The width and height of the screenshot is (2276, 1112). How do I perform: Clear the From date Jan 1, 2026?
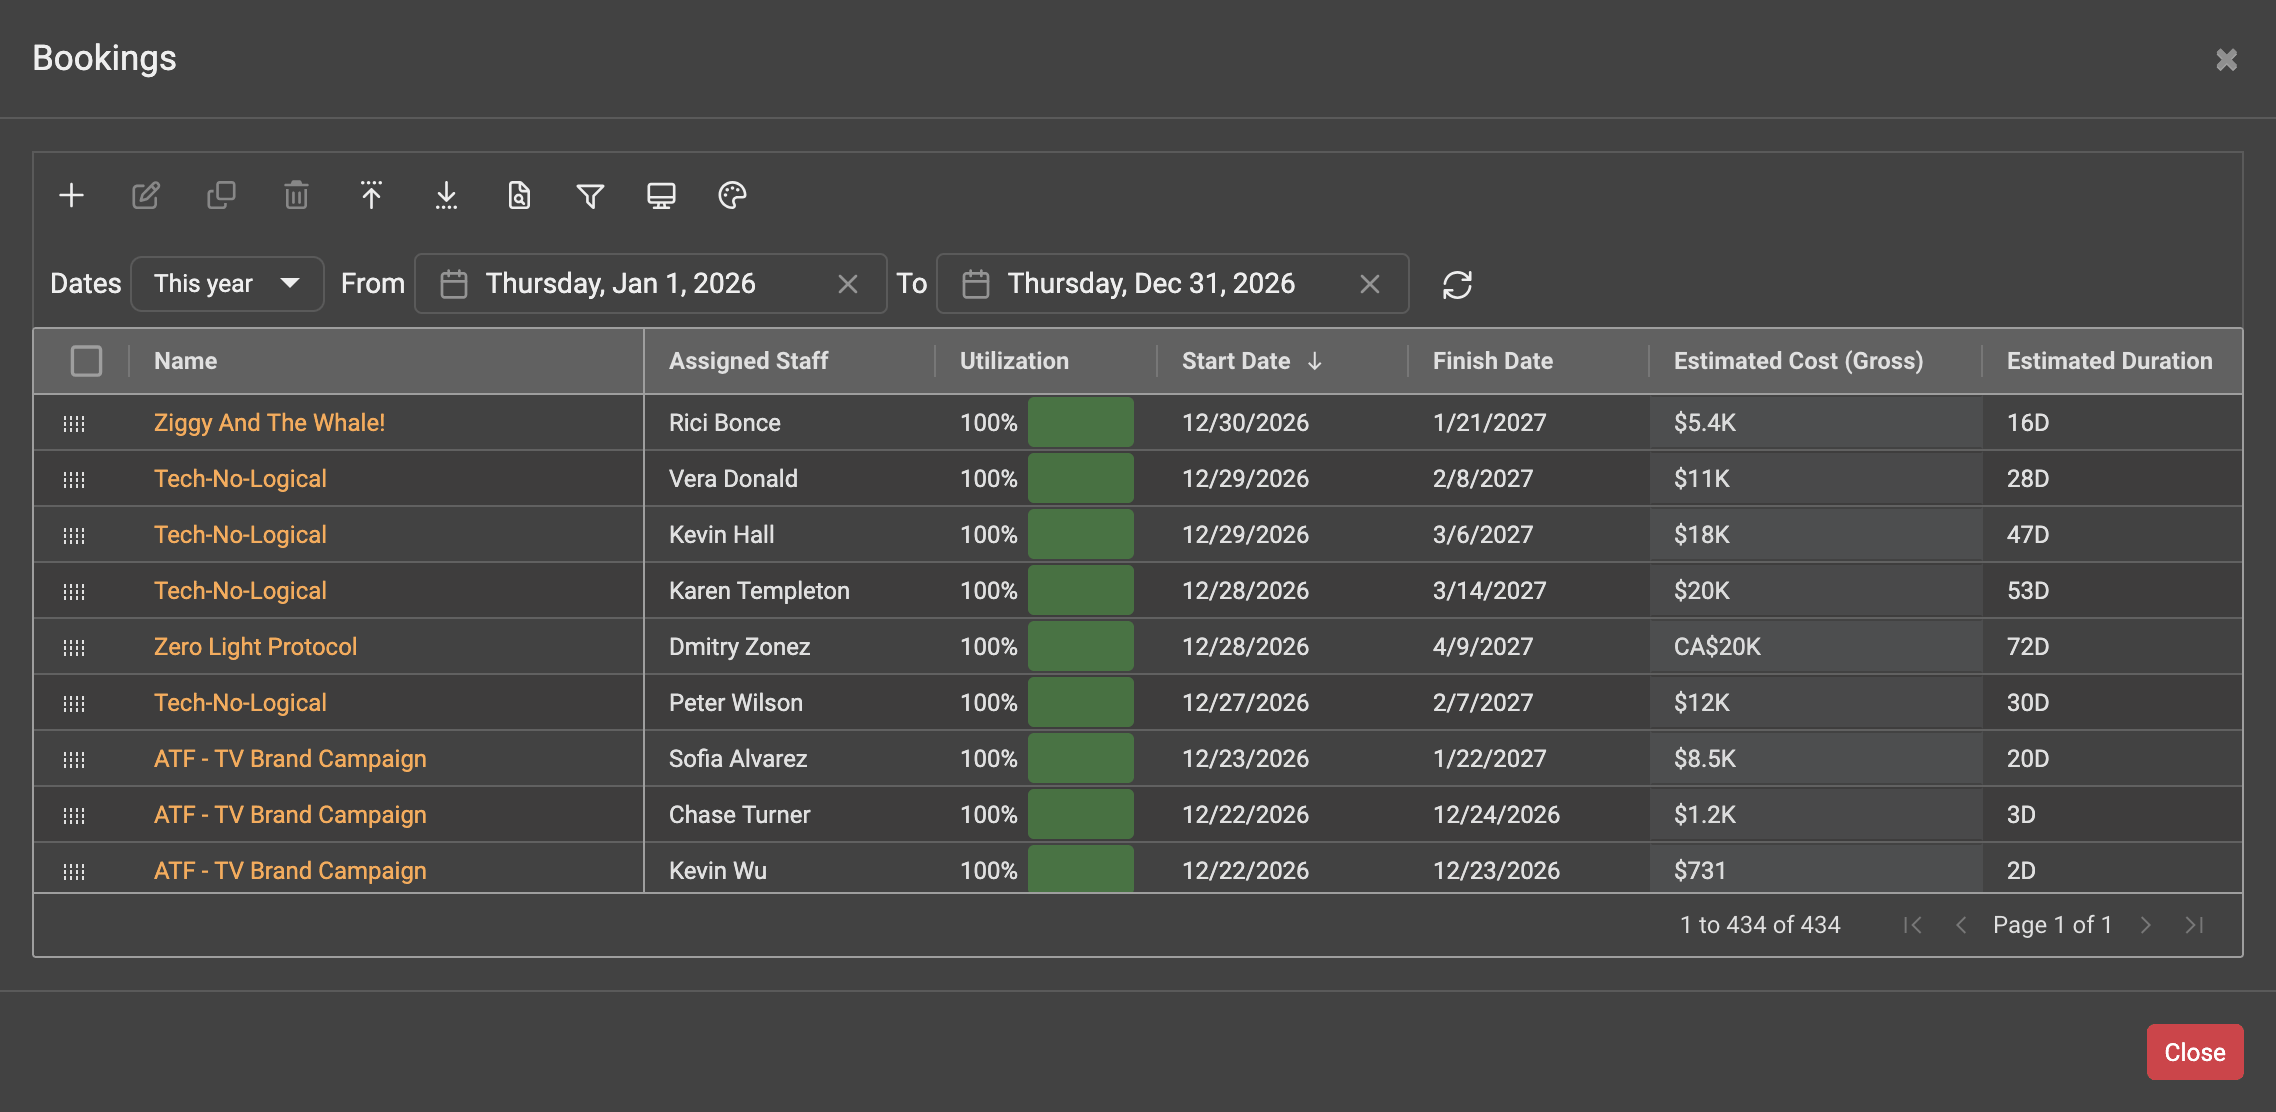pos(848,284)
